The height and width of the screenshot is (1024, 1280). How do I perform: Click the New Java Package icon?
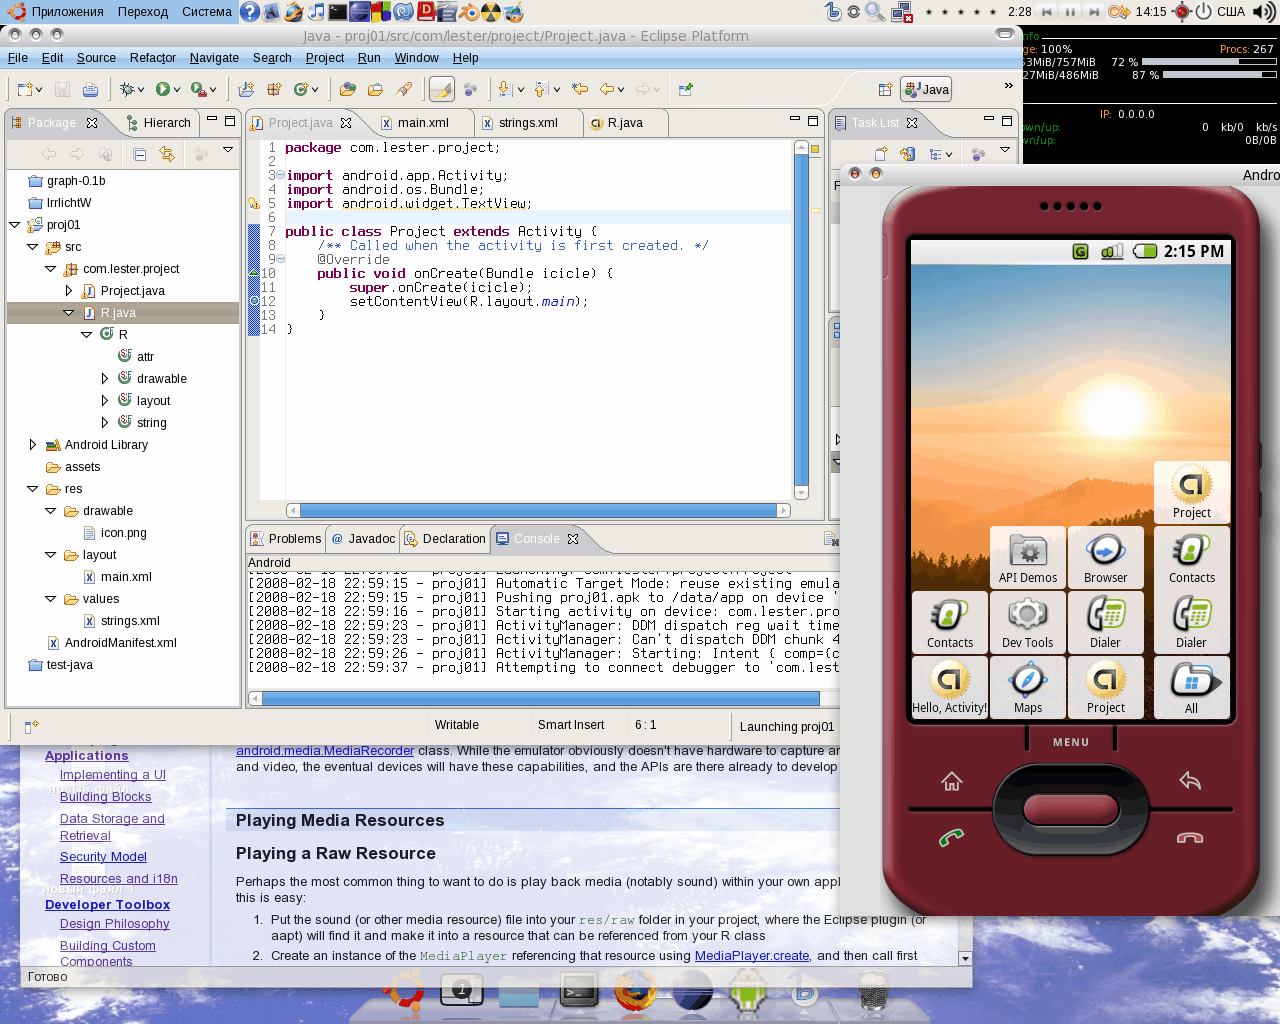click(x=273, y=89)
